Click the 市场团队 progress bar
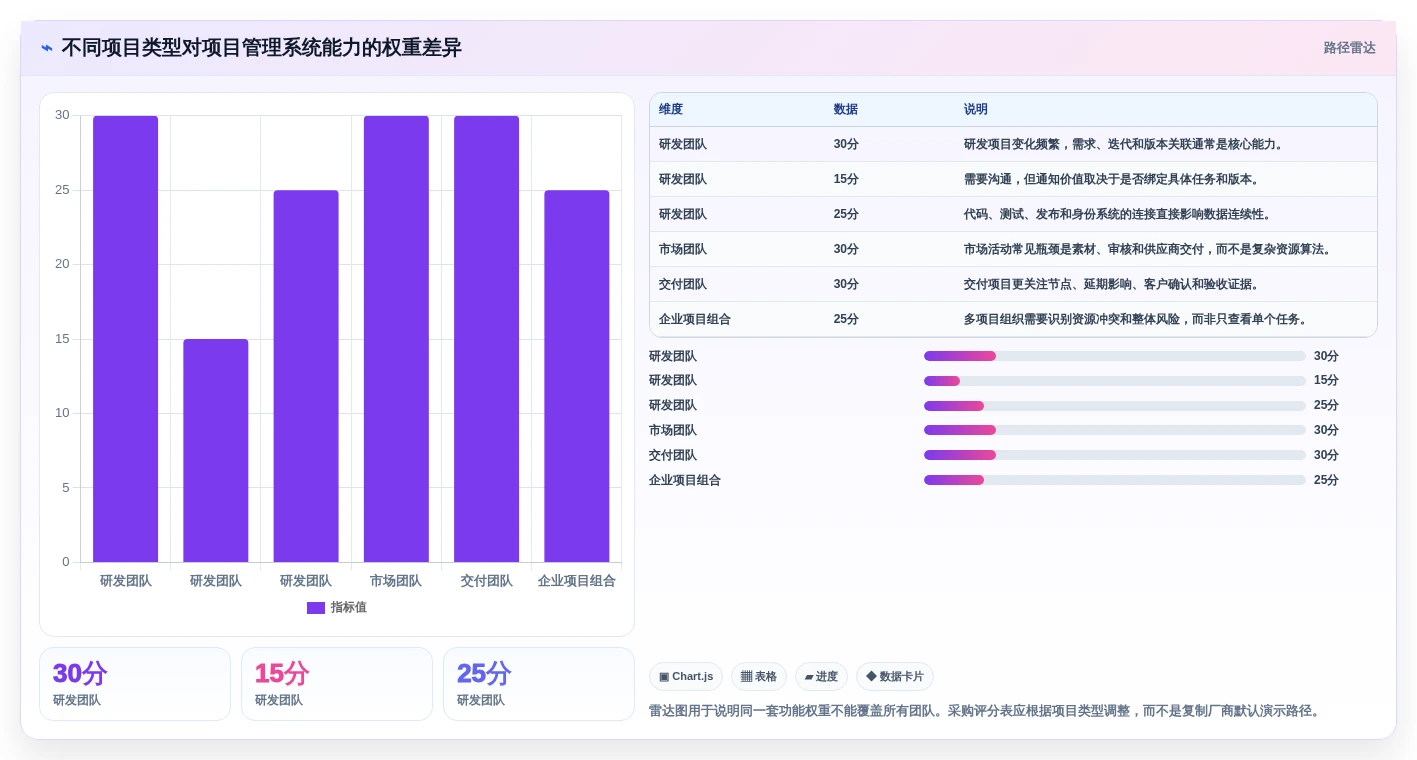Viewport: 1417px width, 760px height. (1115, 430)
